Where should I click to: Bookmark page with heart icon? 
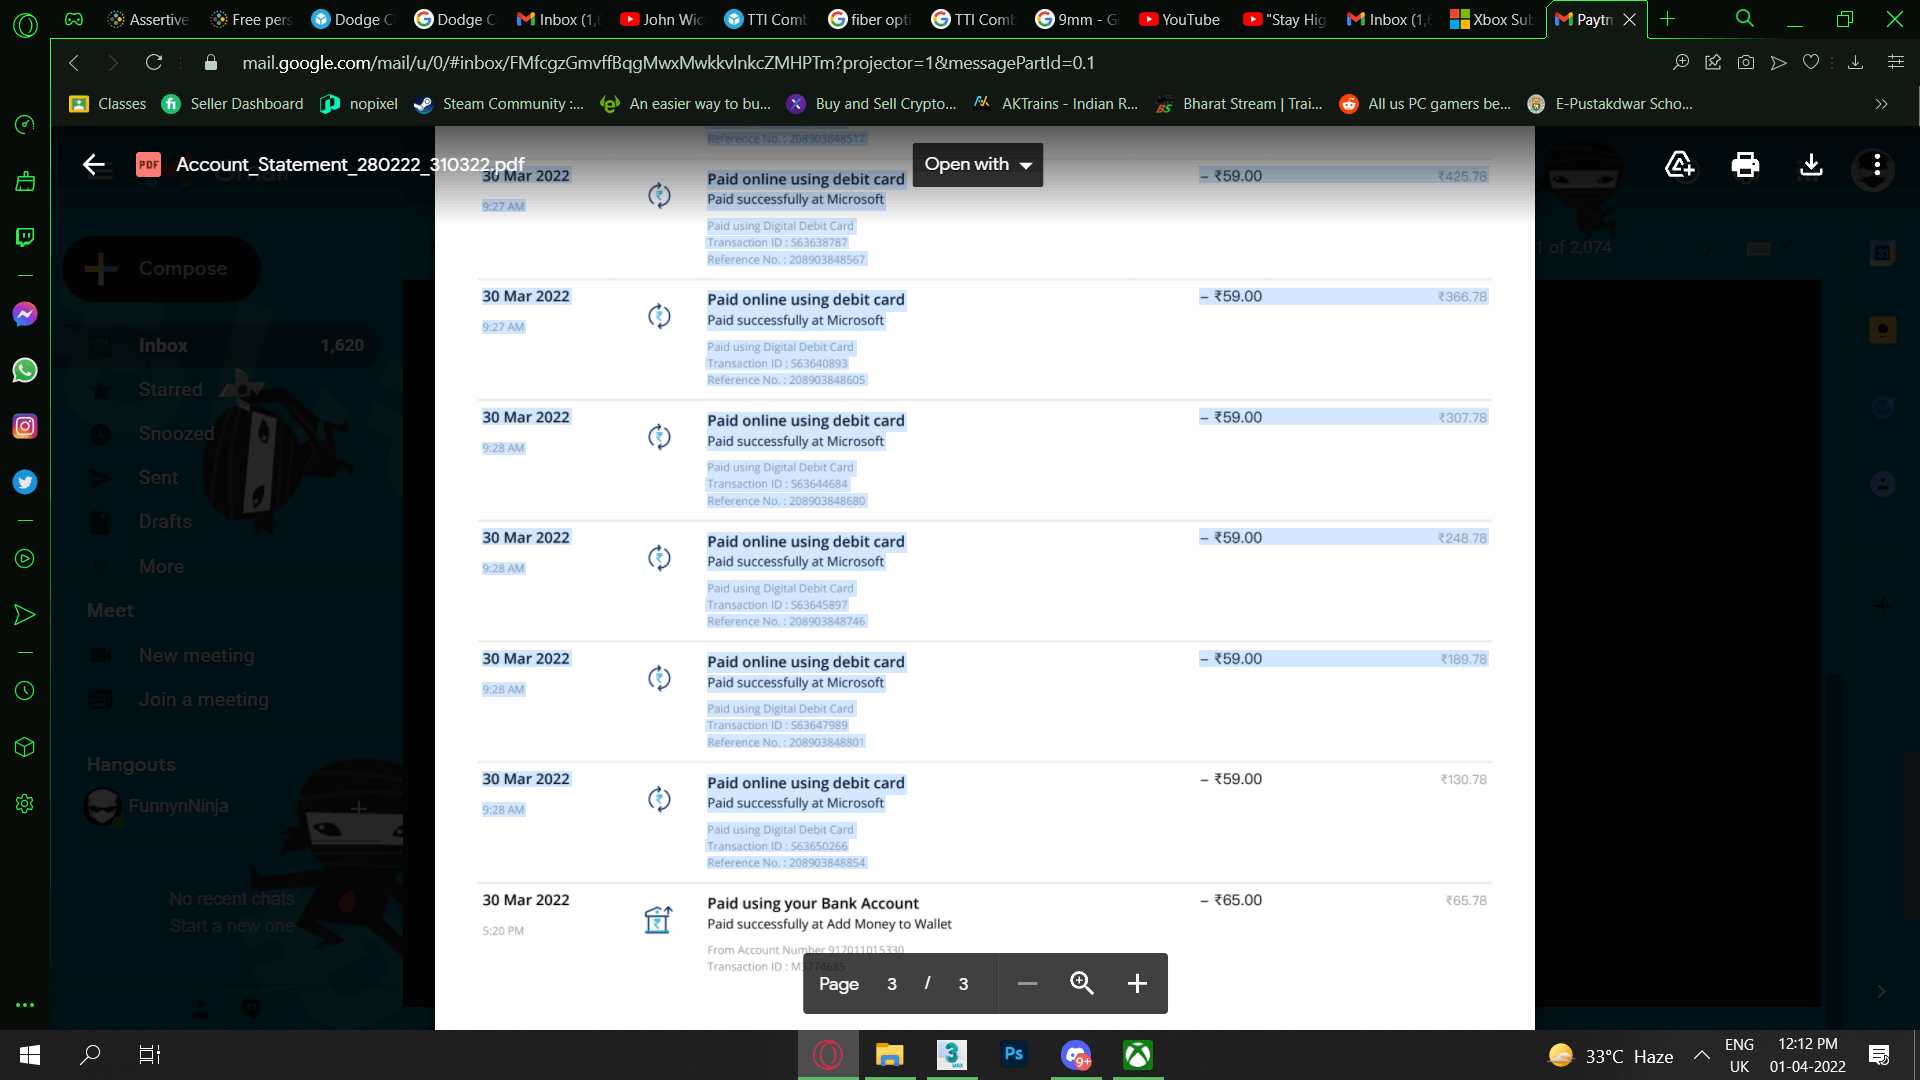(x=1811, y=63)
